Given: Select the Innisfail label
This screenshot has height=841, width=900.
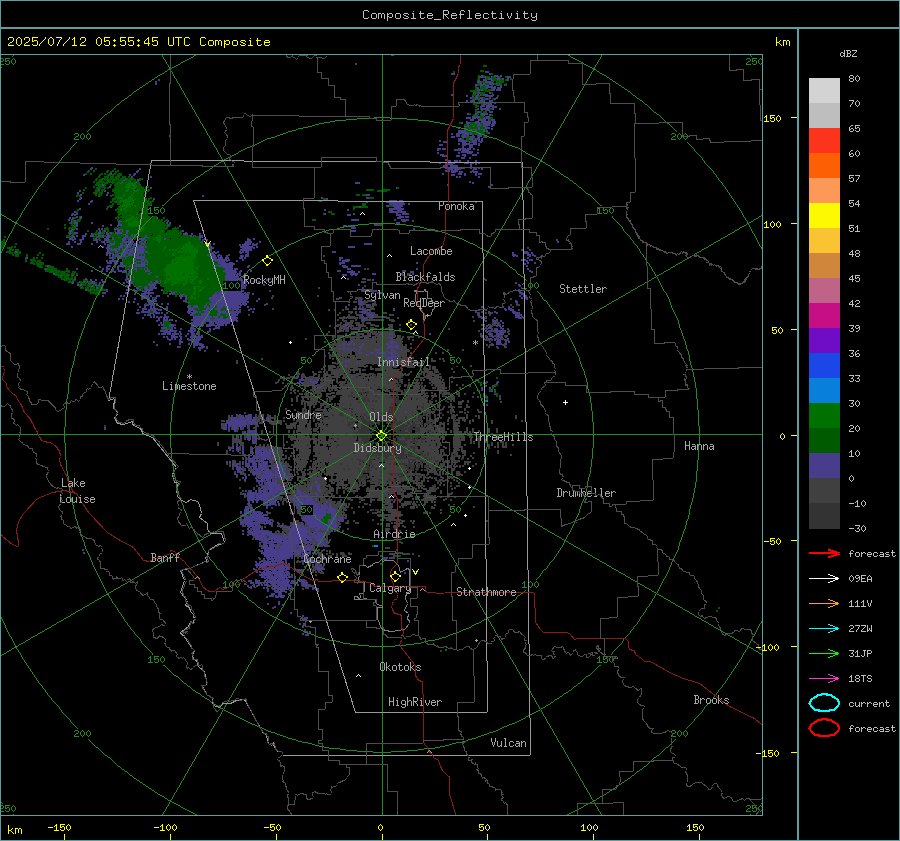Looking at the screenshot, I should tap(404, 362).
